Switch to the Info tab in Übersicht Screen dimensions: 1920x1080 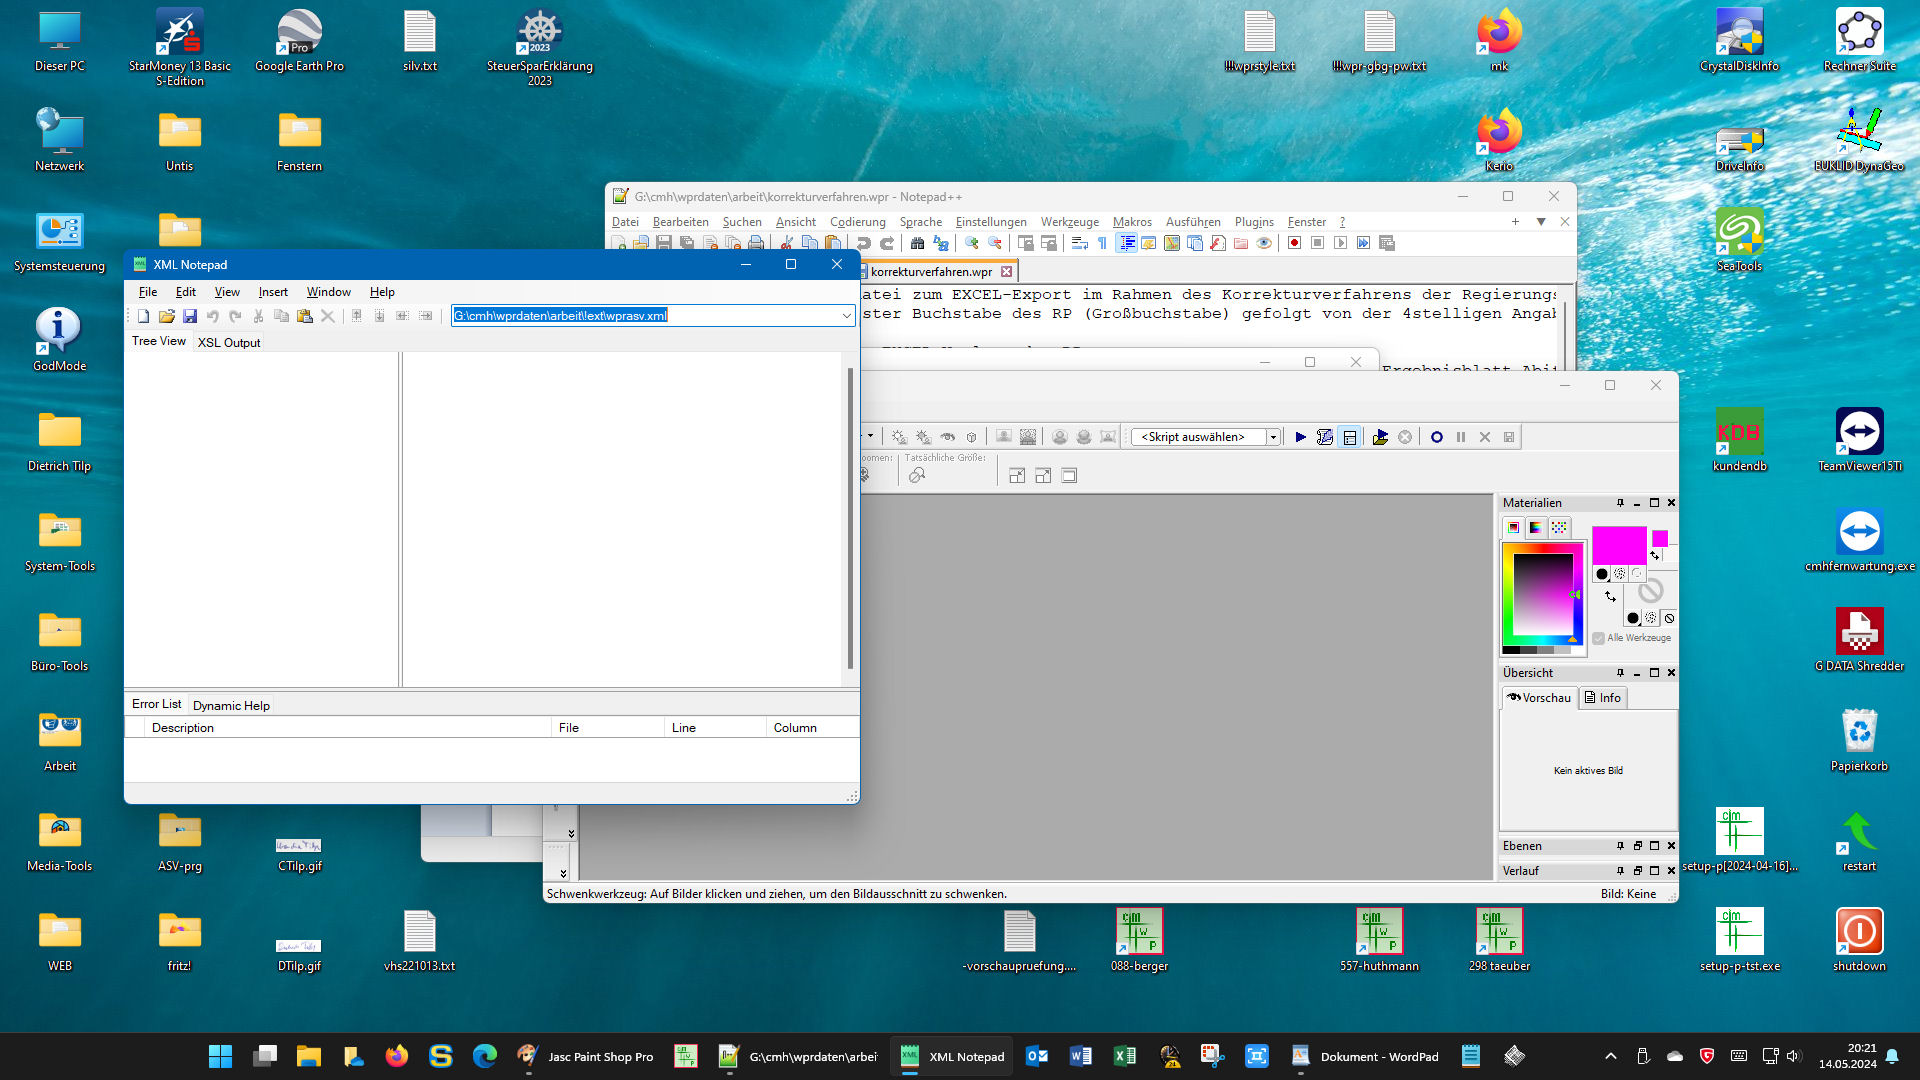1602,698
